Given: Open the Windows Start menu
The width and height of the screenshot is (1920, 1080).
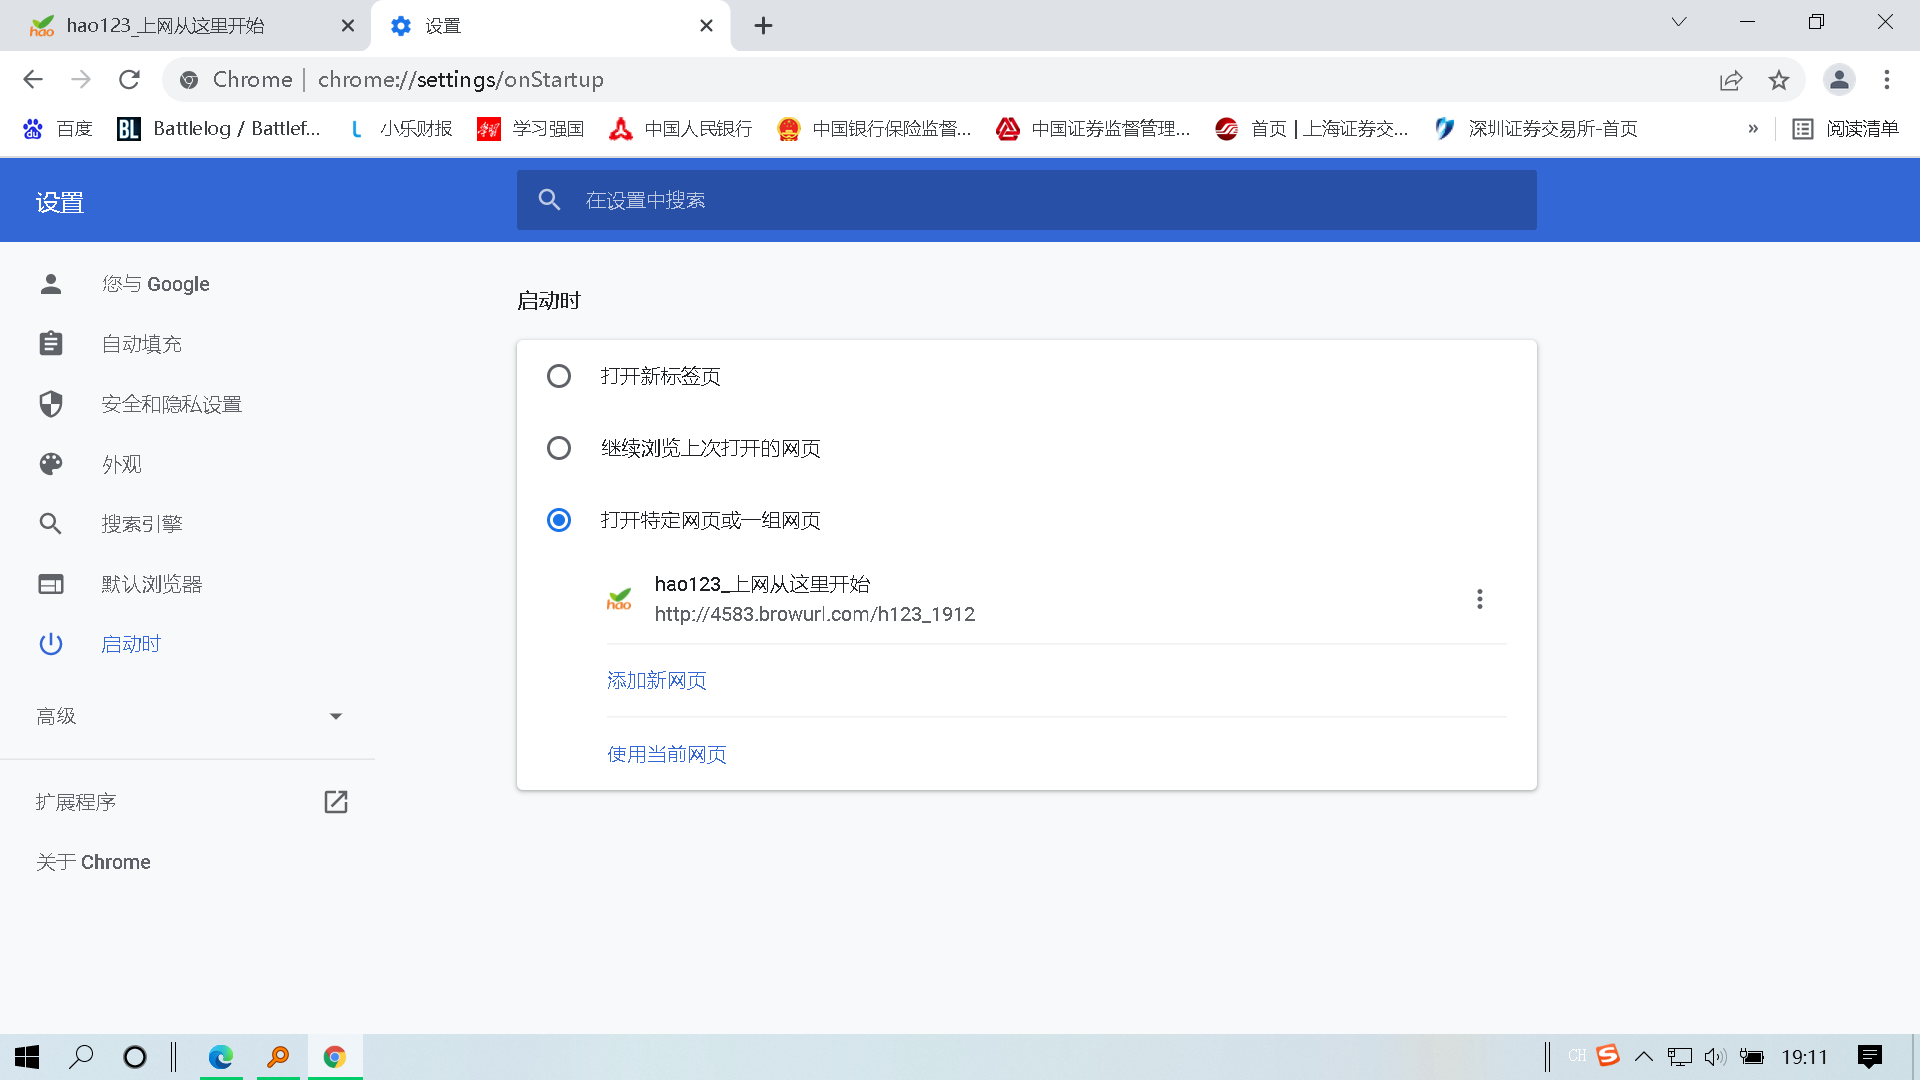Looking at the screenshot, I should pyautogui.click(x=27, y=1057).
